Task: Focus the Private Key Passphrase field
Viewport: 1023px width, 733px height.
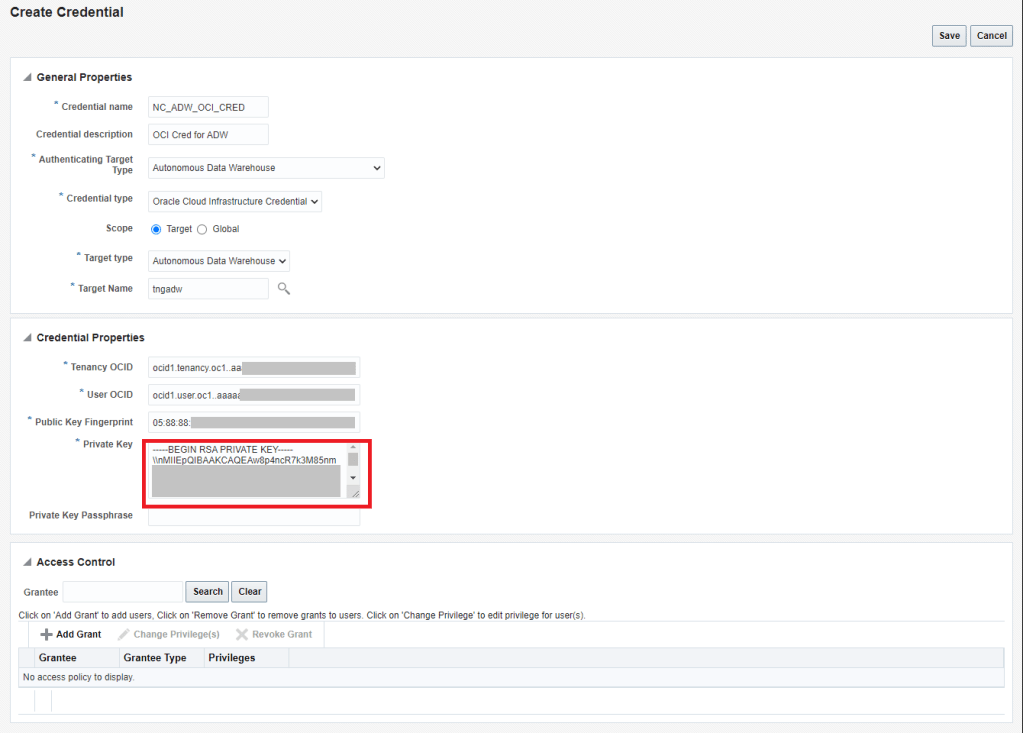Action: [253, 516]
